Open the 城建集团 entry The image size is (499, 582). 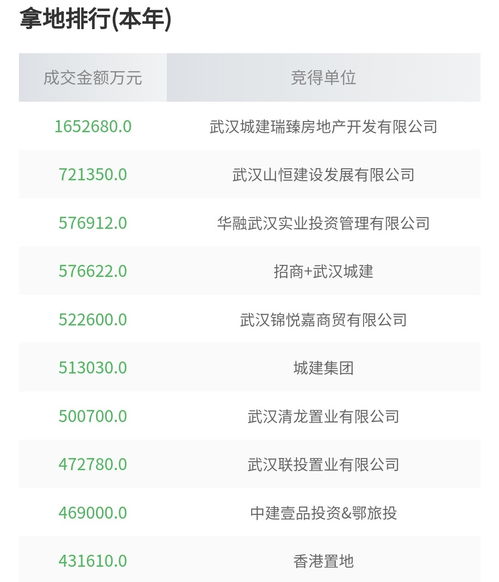[x=323, y=368]
